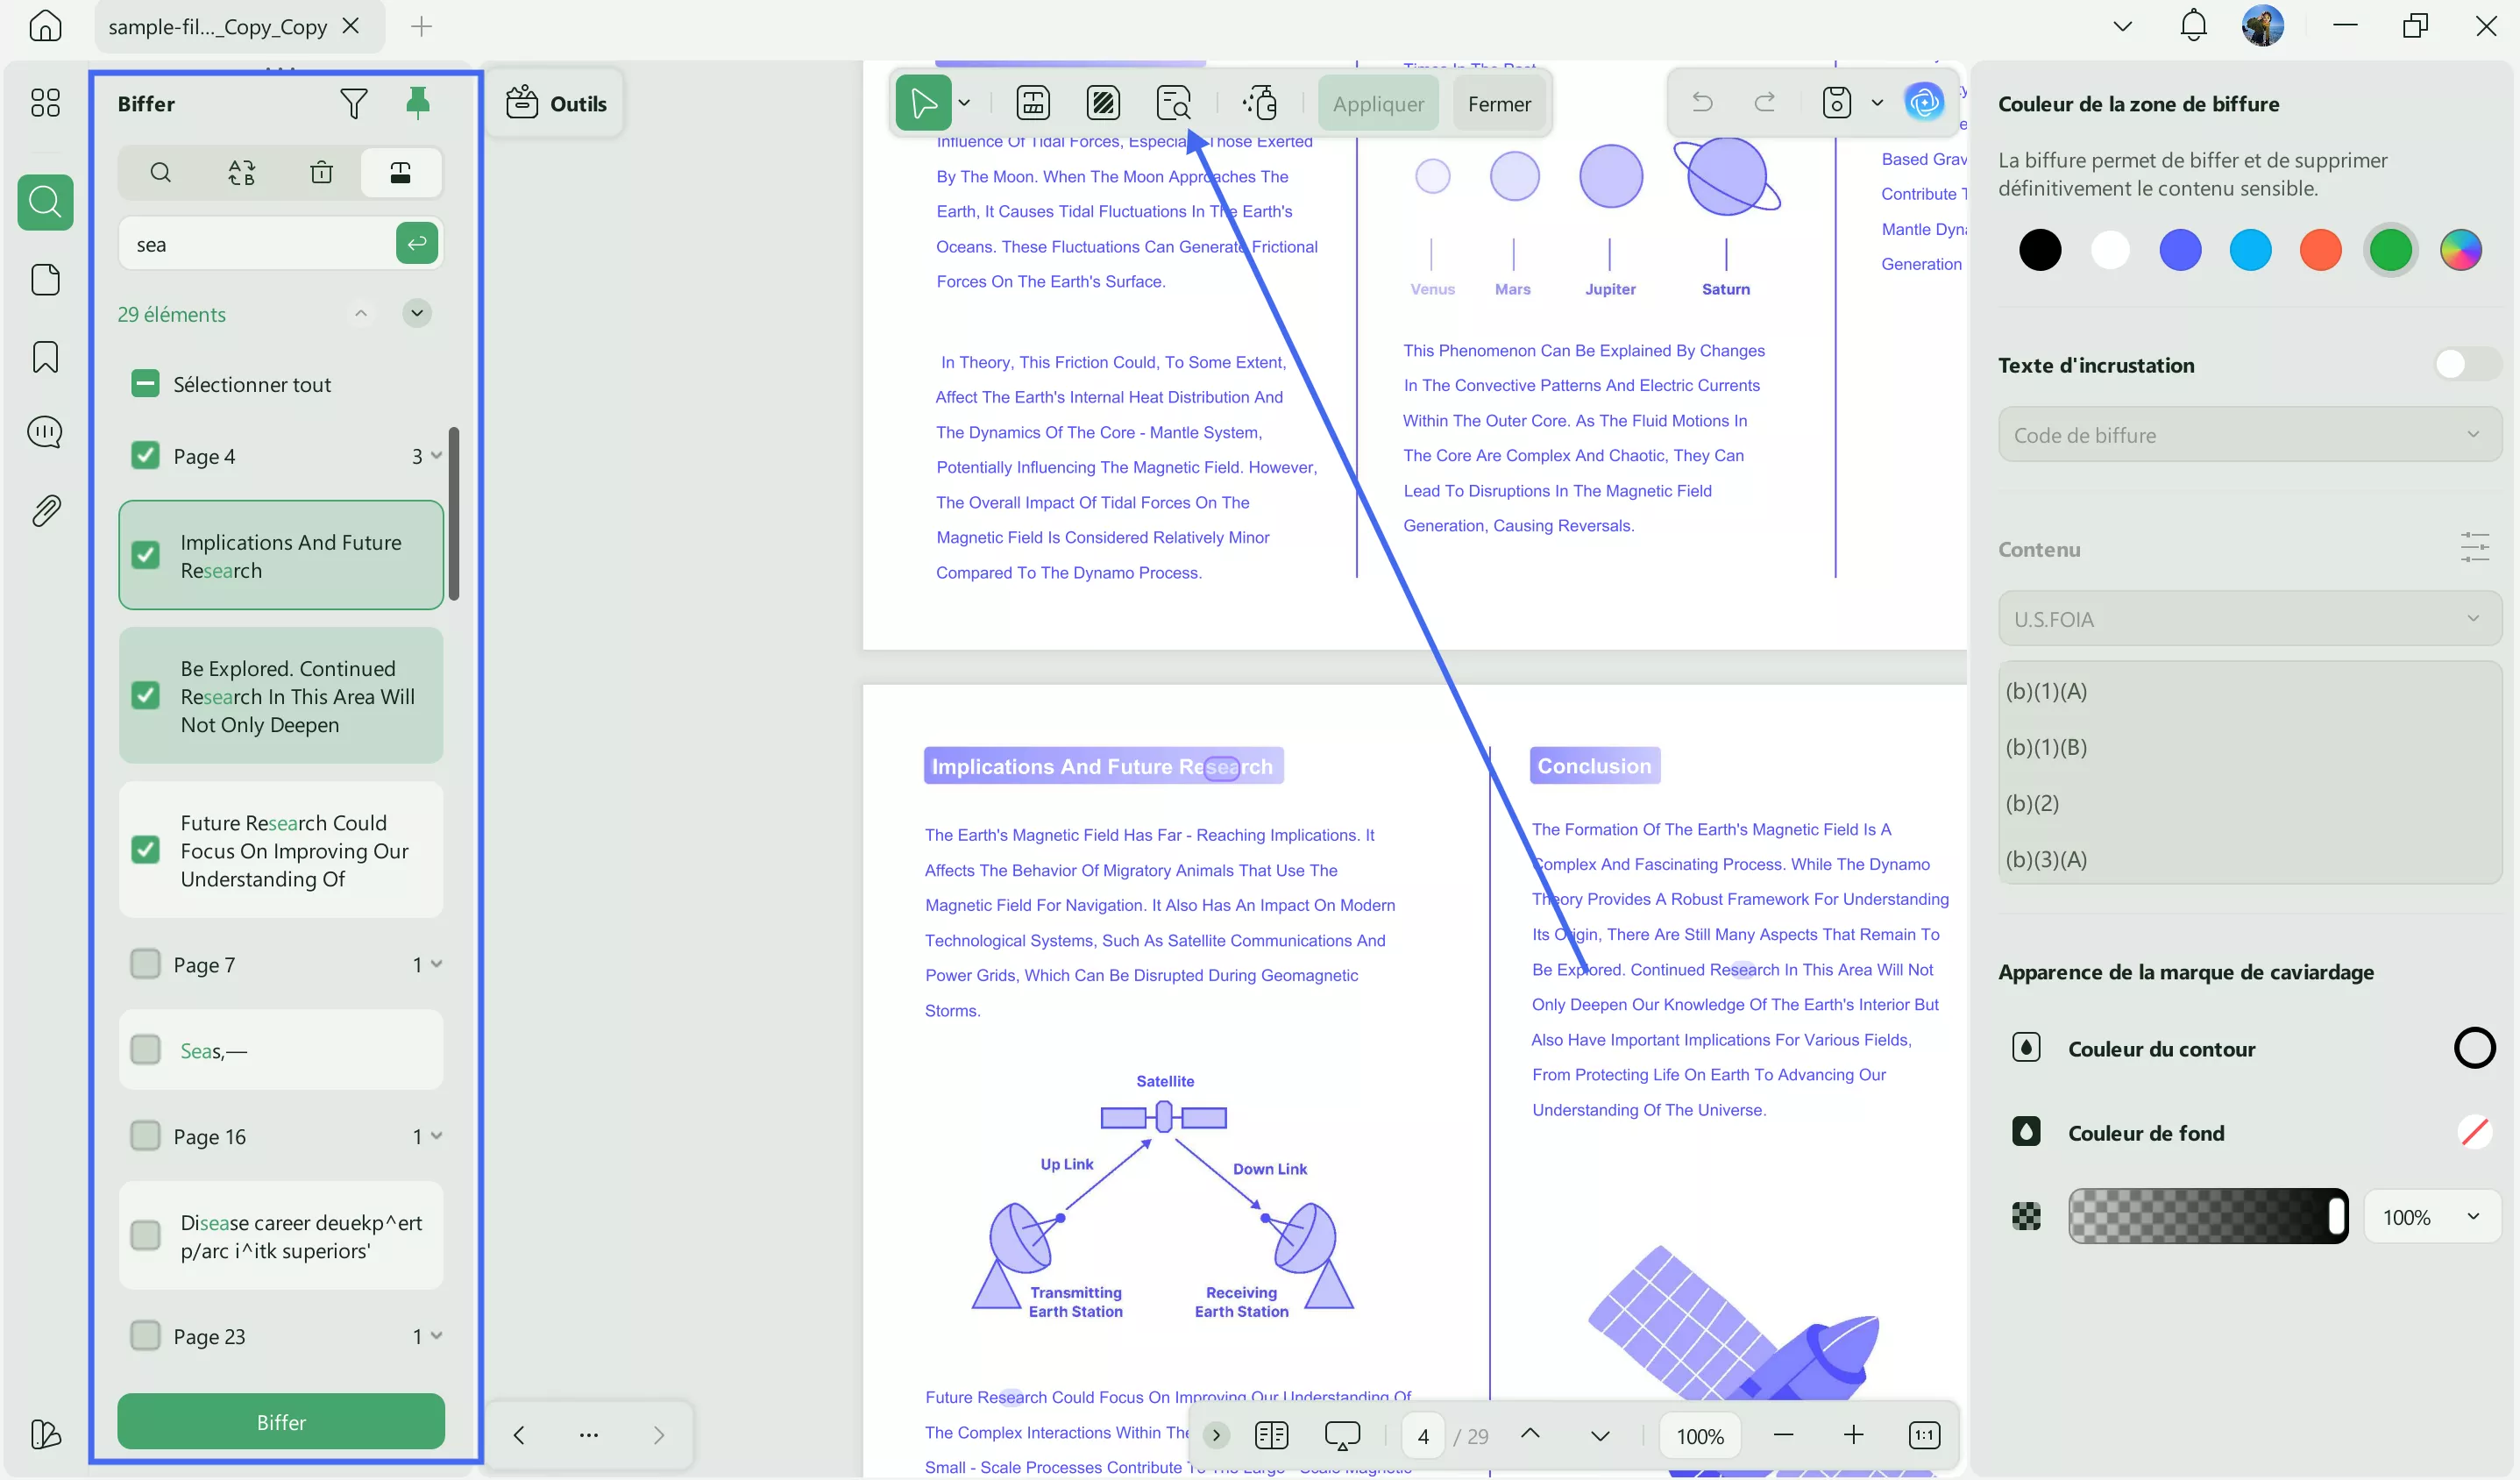This screenshot has width=2520, height=1480.
Task: Uncheck the Page 4 checkbox
Action: [145, 456]
